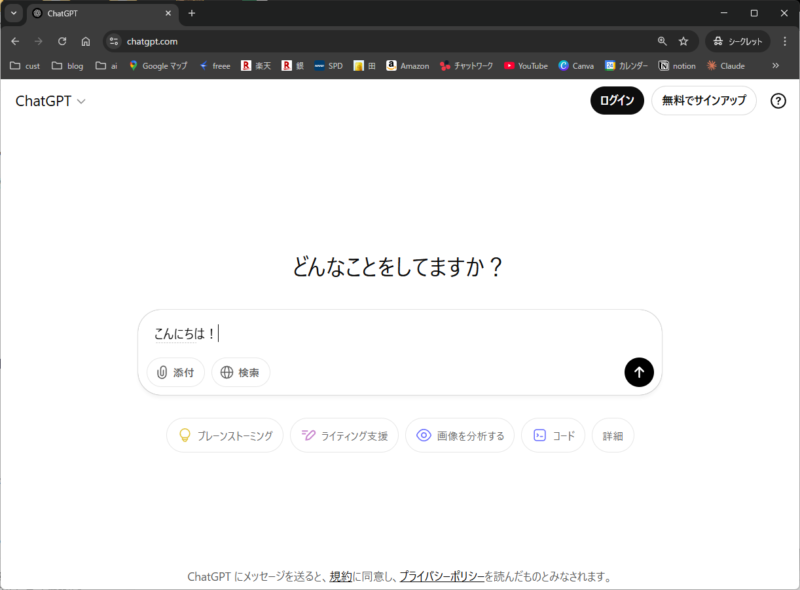Open the blog bookmarks folder
This screenshot has height=590, width=800.
pyautogui.click(x=67, y=66)
